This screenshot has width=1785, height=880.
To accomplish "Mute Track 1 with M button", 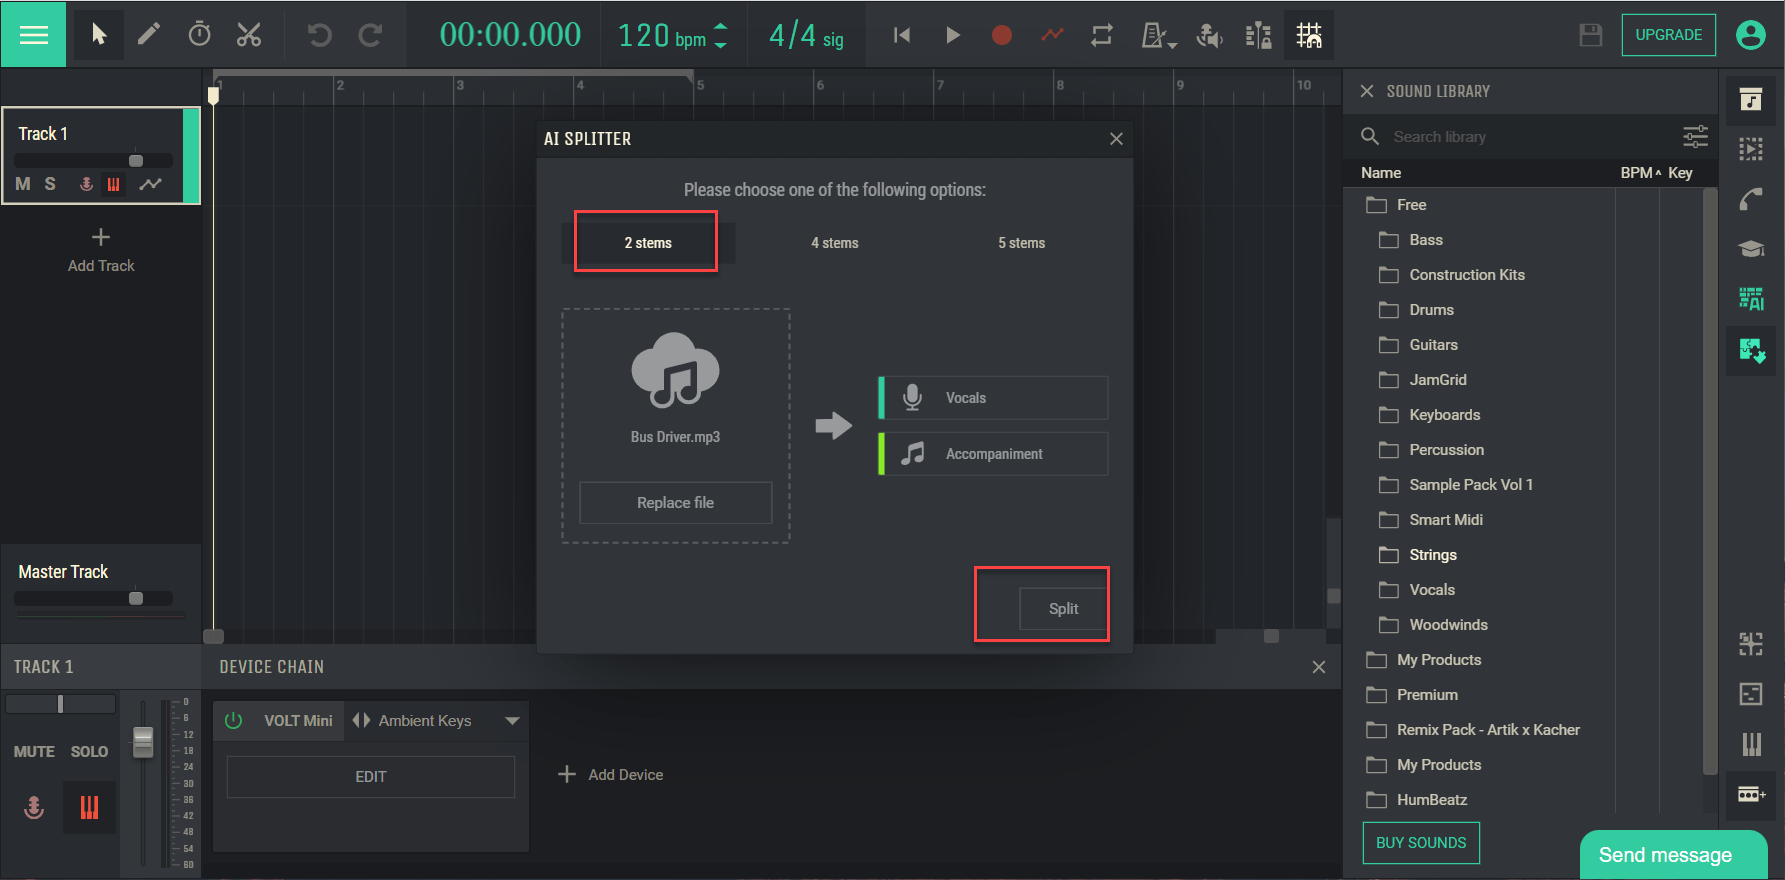I will tap(23, 184).
